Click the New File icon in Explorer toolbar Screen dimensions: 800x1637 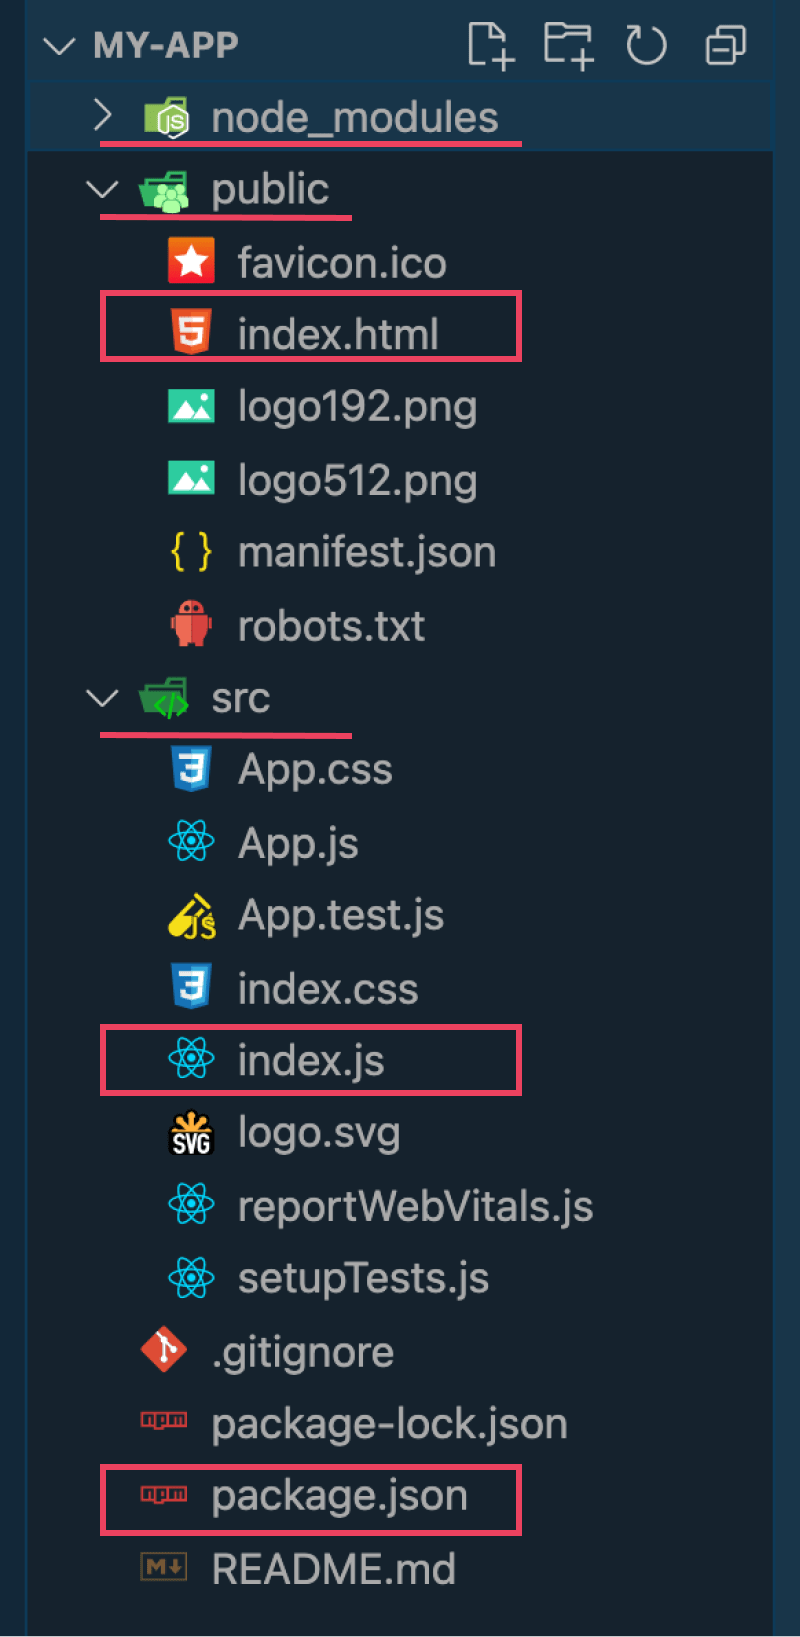coord(491,45)
